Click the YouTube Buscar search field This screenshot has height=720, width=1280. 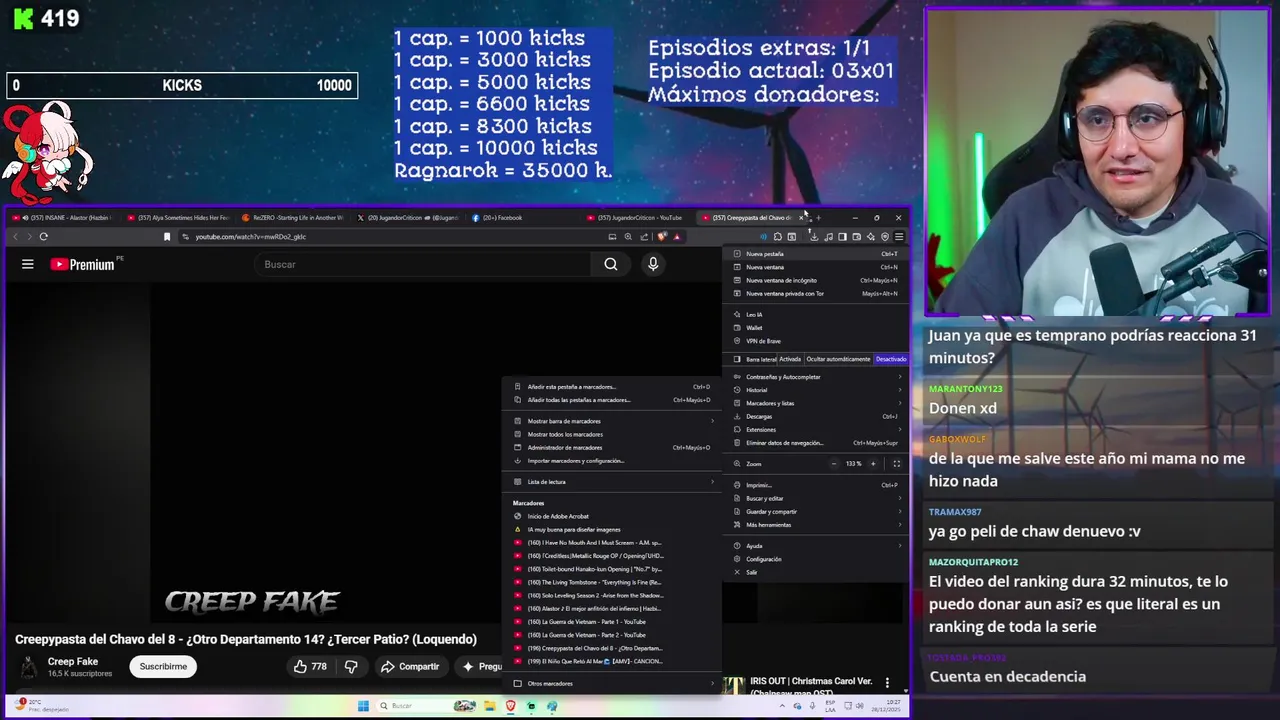423,264
